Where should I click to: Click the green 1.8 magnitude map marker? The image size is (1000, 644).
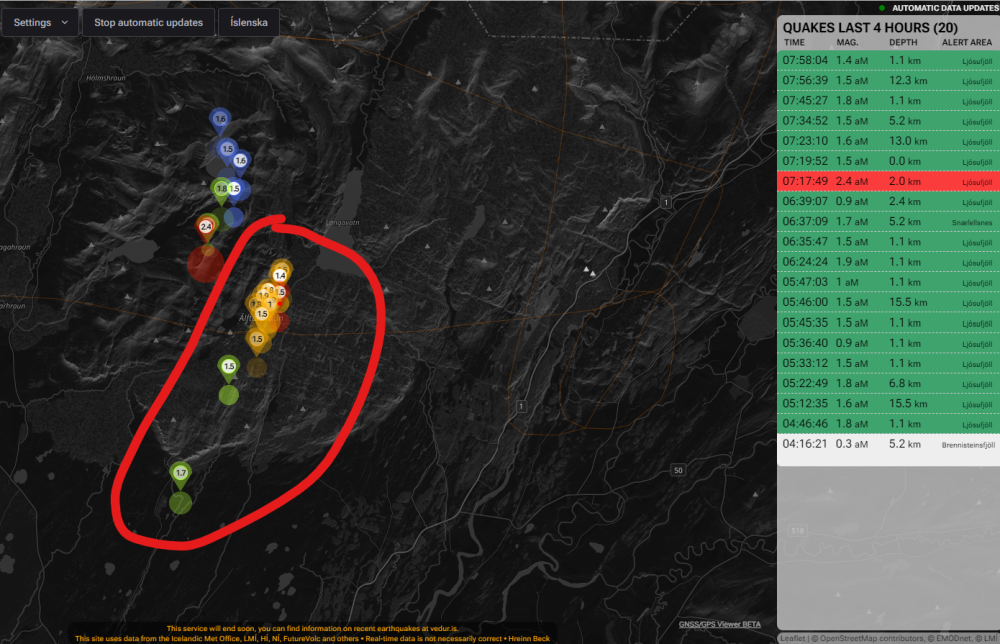(x=221, y=188)
